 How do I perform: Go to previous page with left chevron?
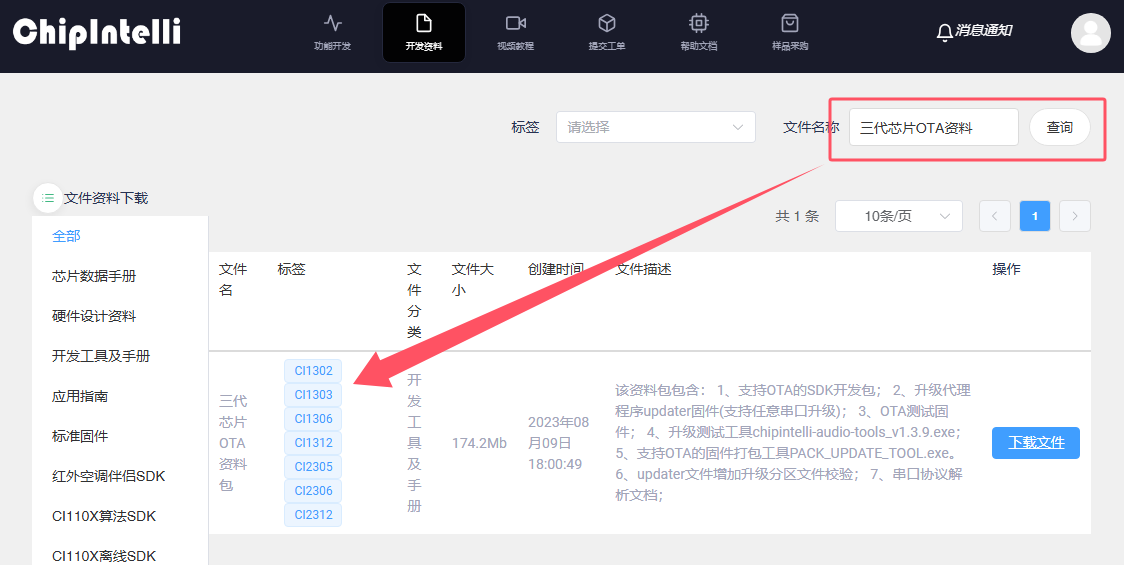click(x=995, y=216)
